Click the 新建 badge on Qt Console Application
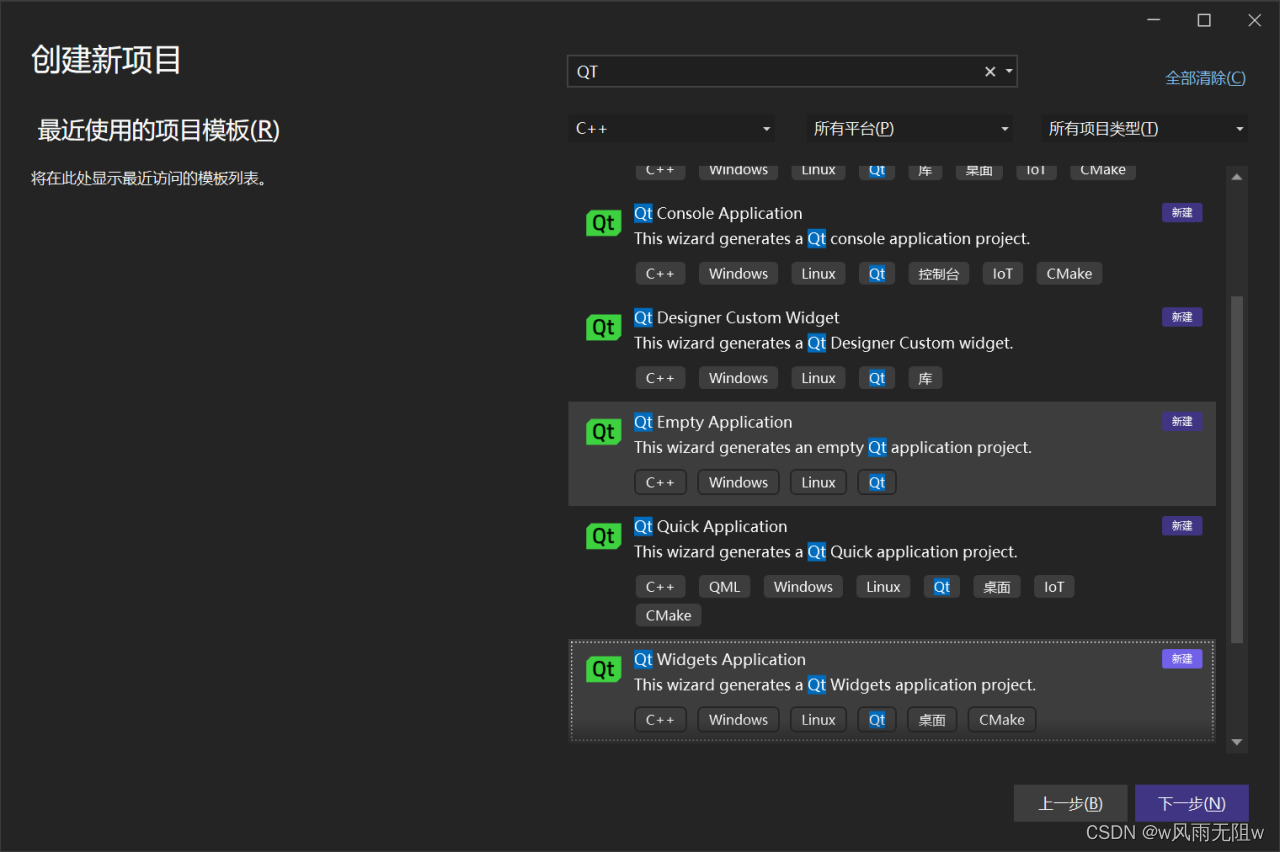 (x=1182, y=213)
